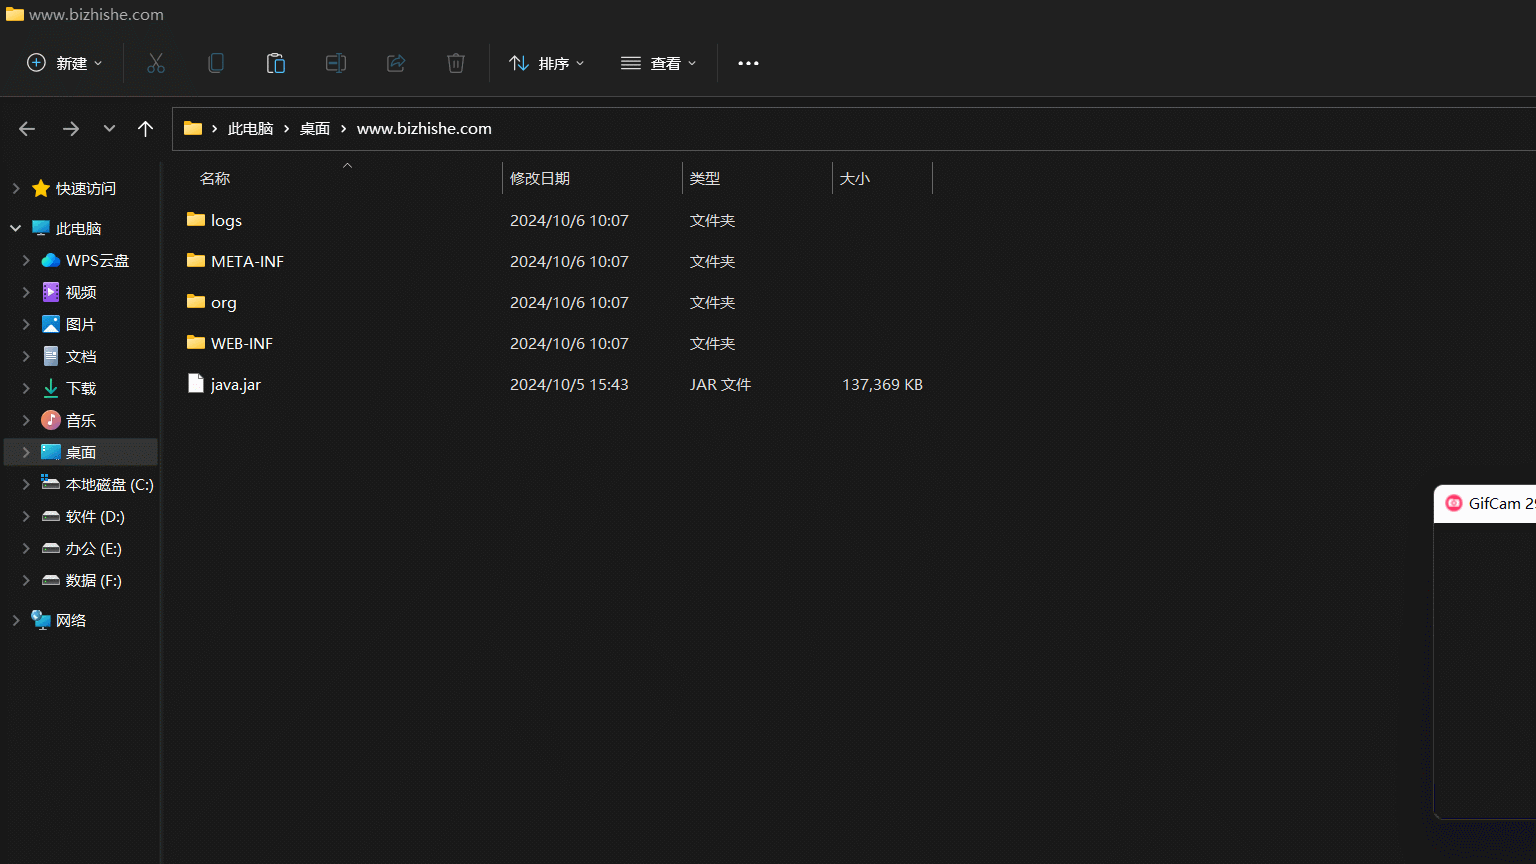Go up one folder level arrow

pos(146,128)
